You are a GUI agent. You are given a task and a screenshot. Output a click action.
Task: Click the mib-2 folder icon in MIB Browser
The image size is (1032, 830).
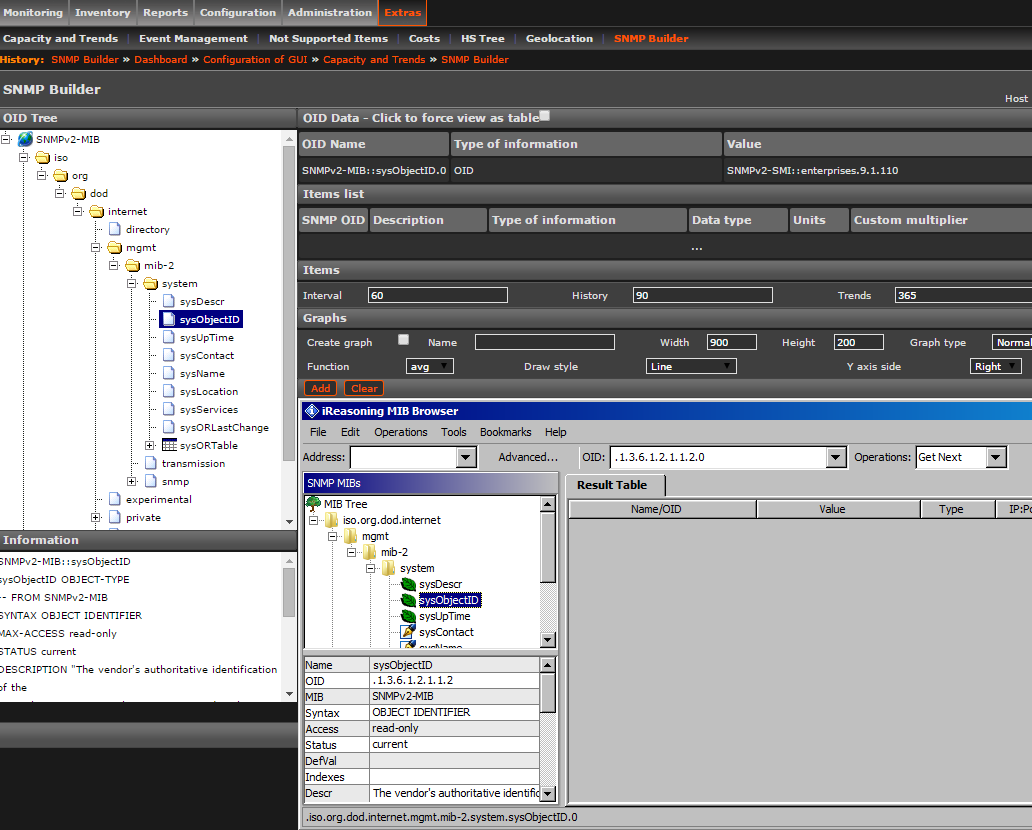(369, 552)
